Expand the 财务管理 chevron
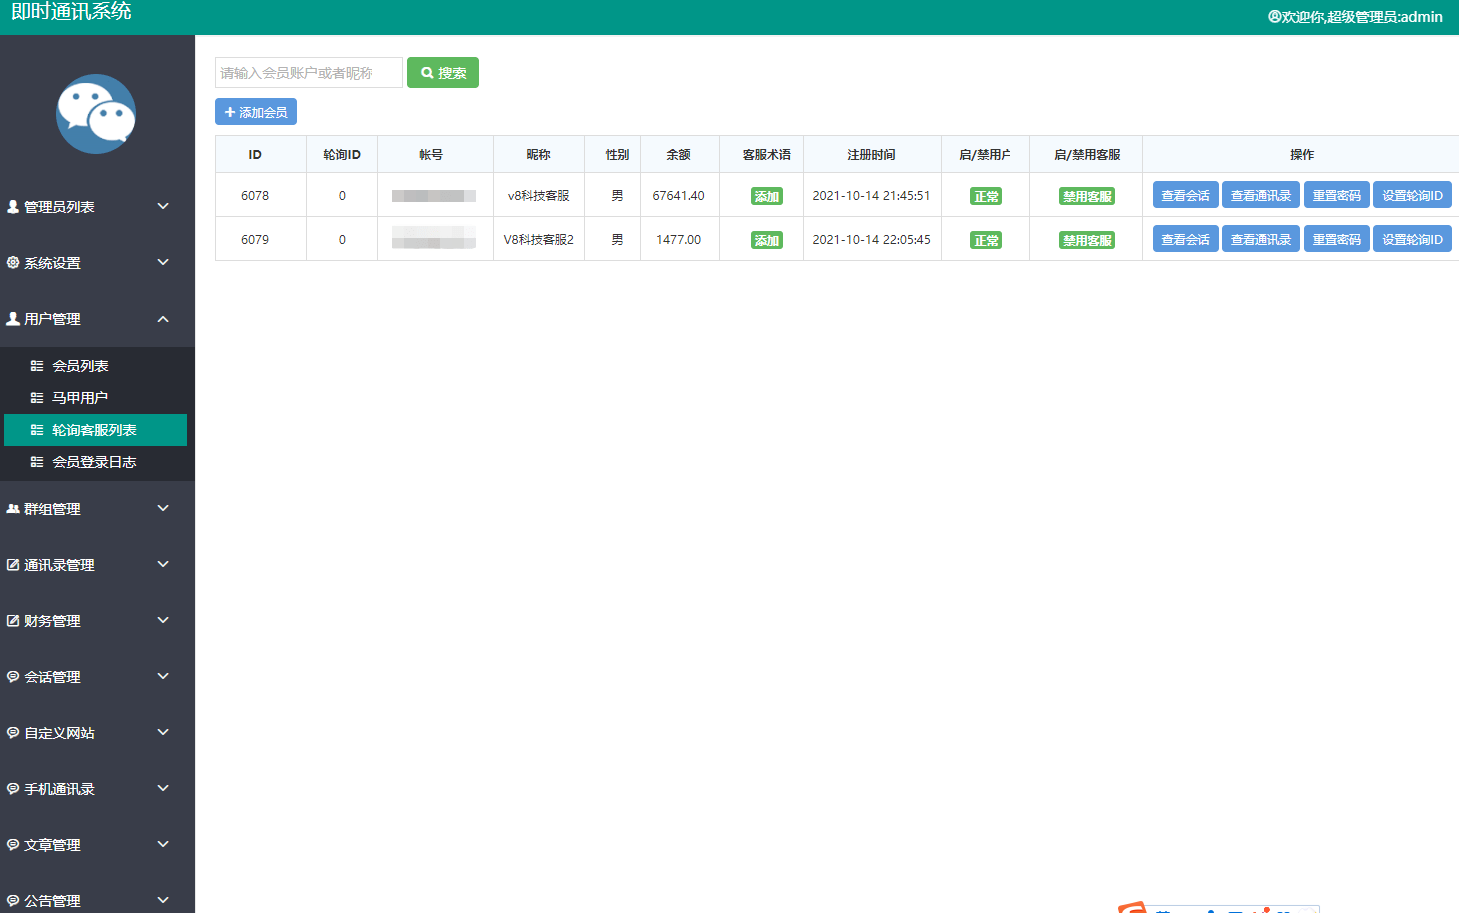 pos(163,620)
